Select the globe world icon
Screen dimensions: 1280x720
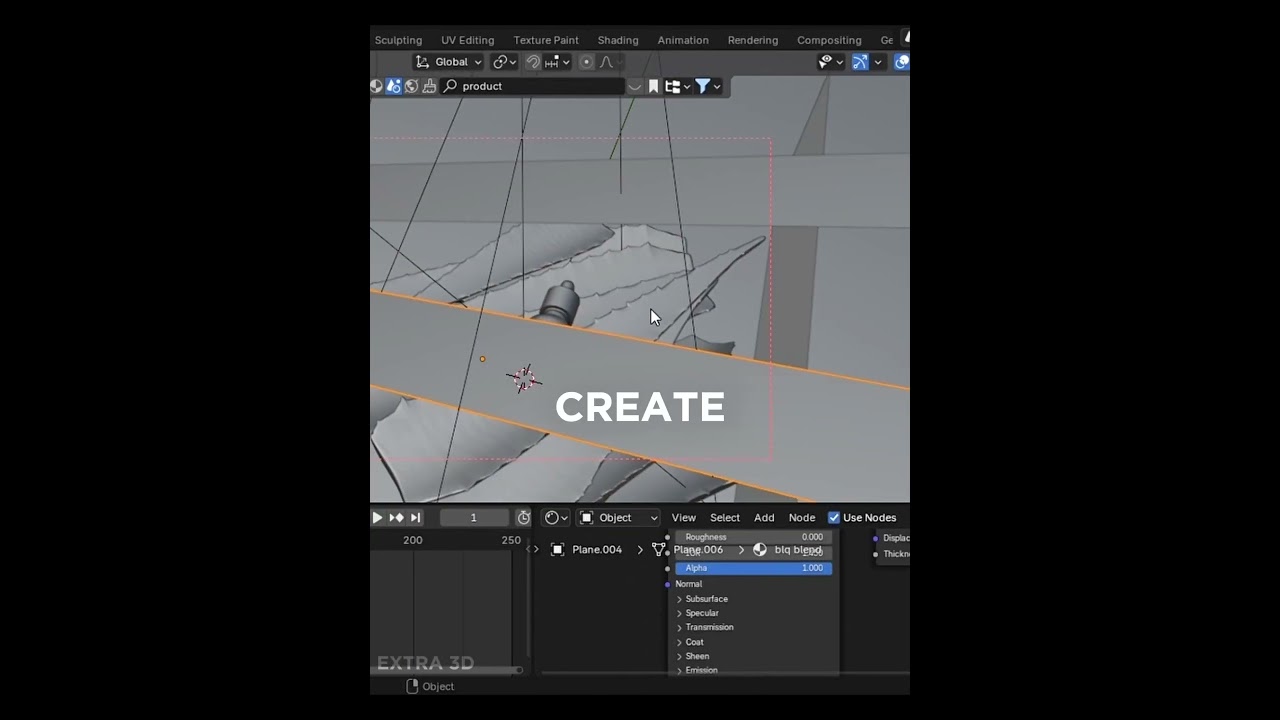pos(411,86)
